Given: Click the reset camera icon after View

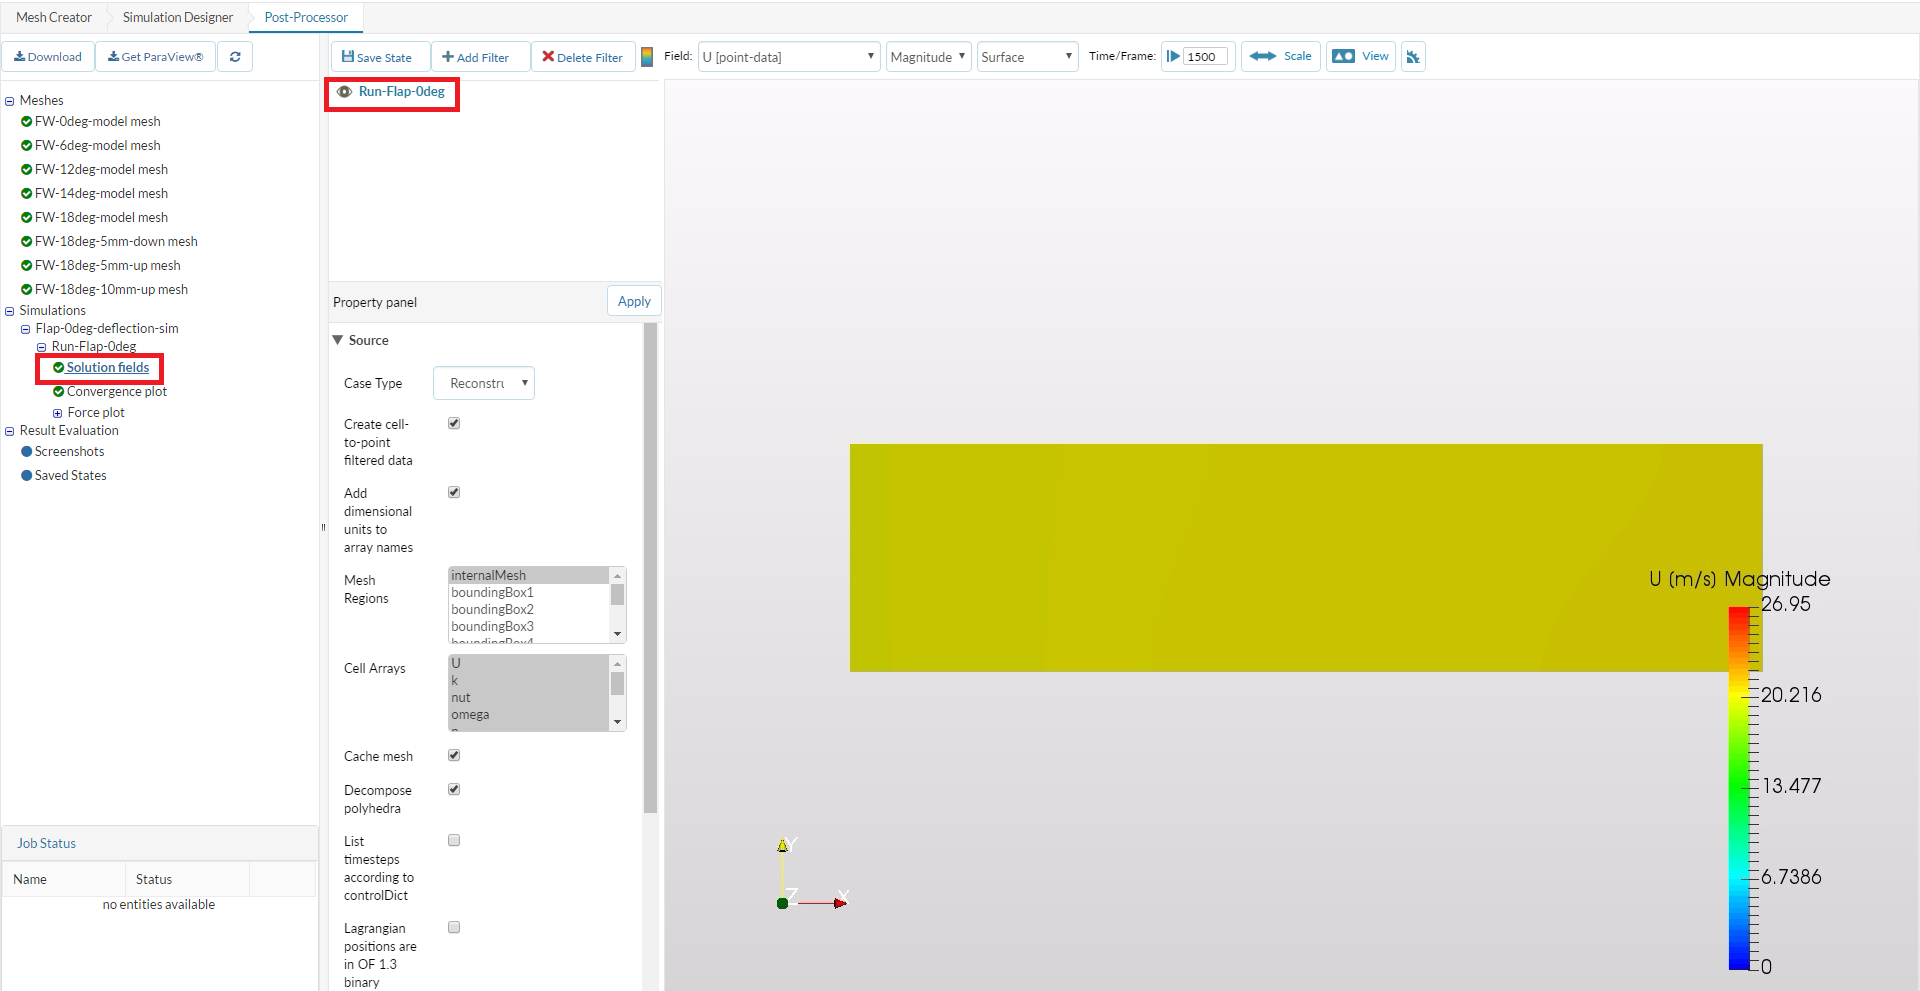Looking at the screenshot, I should coord(1413,57).
